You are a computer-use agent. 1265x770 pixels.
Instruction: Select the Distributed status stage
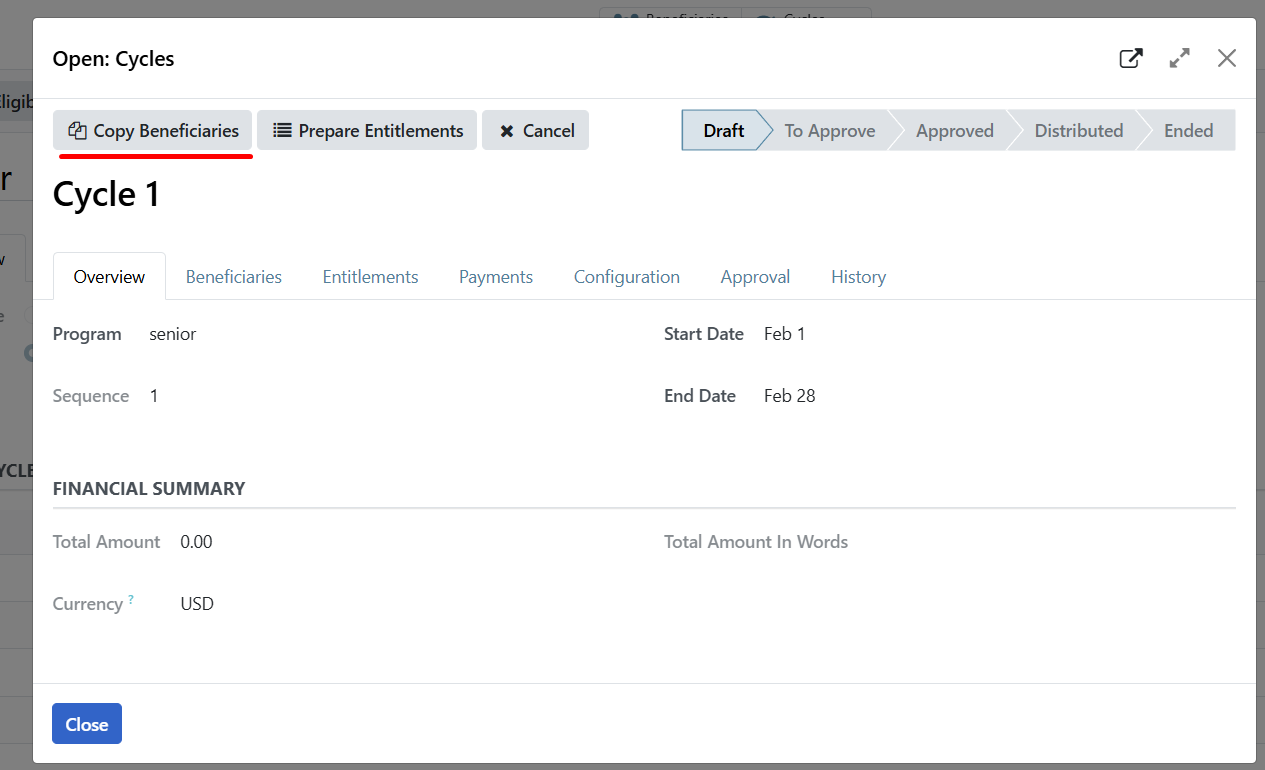click(x=1078, y=131)
